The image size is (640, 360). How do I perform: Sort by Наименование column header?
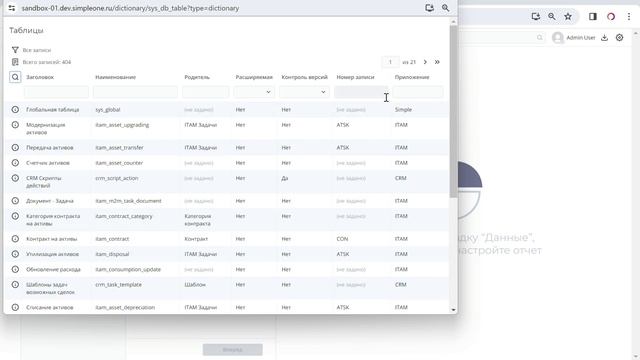point(116,77)
